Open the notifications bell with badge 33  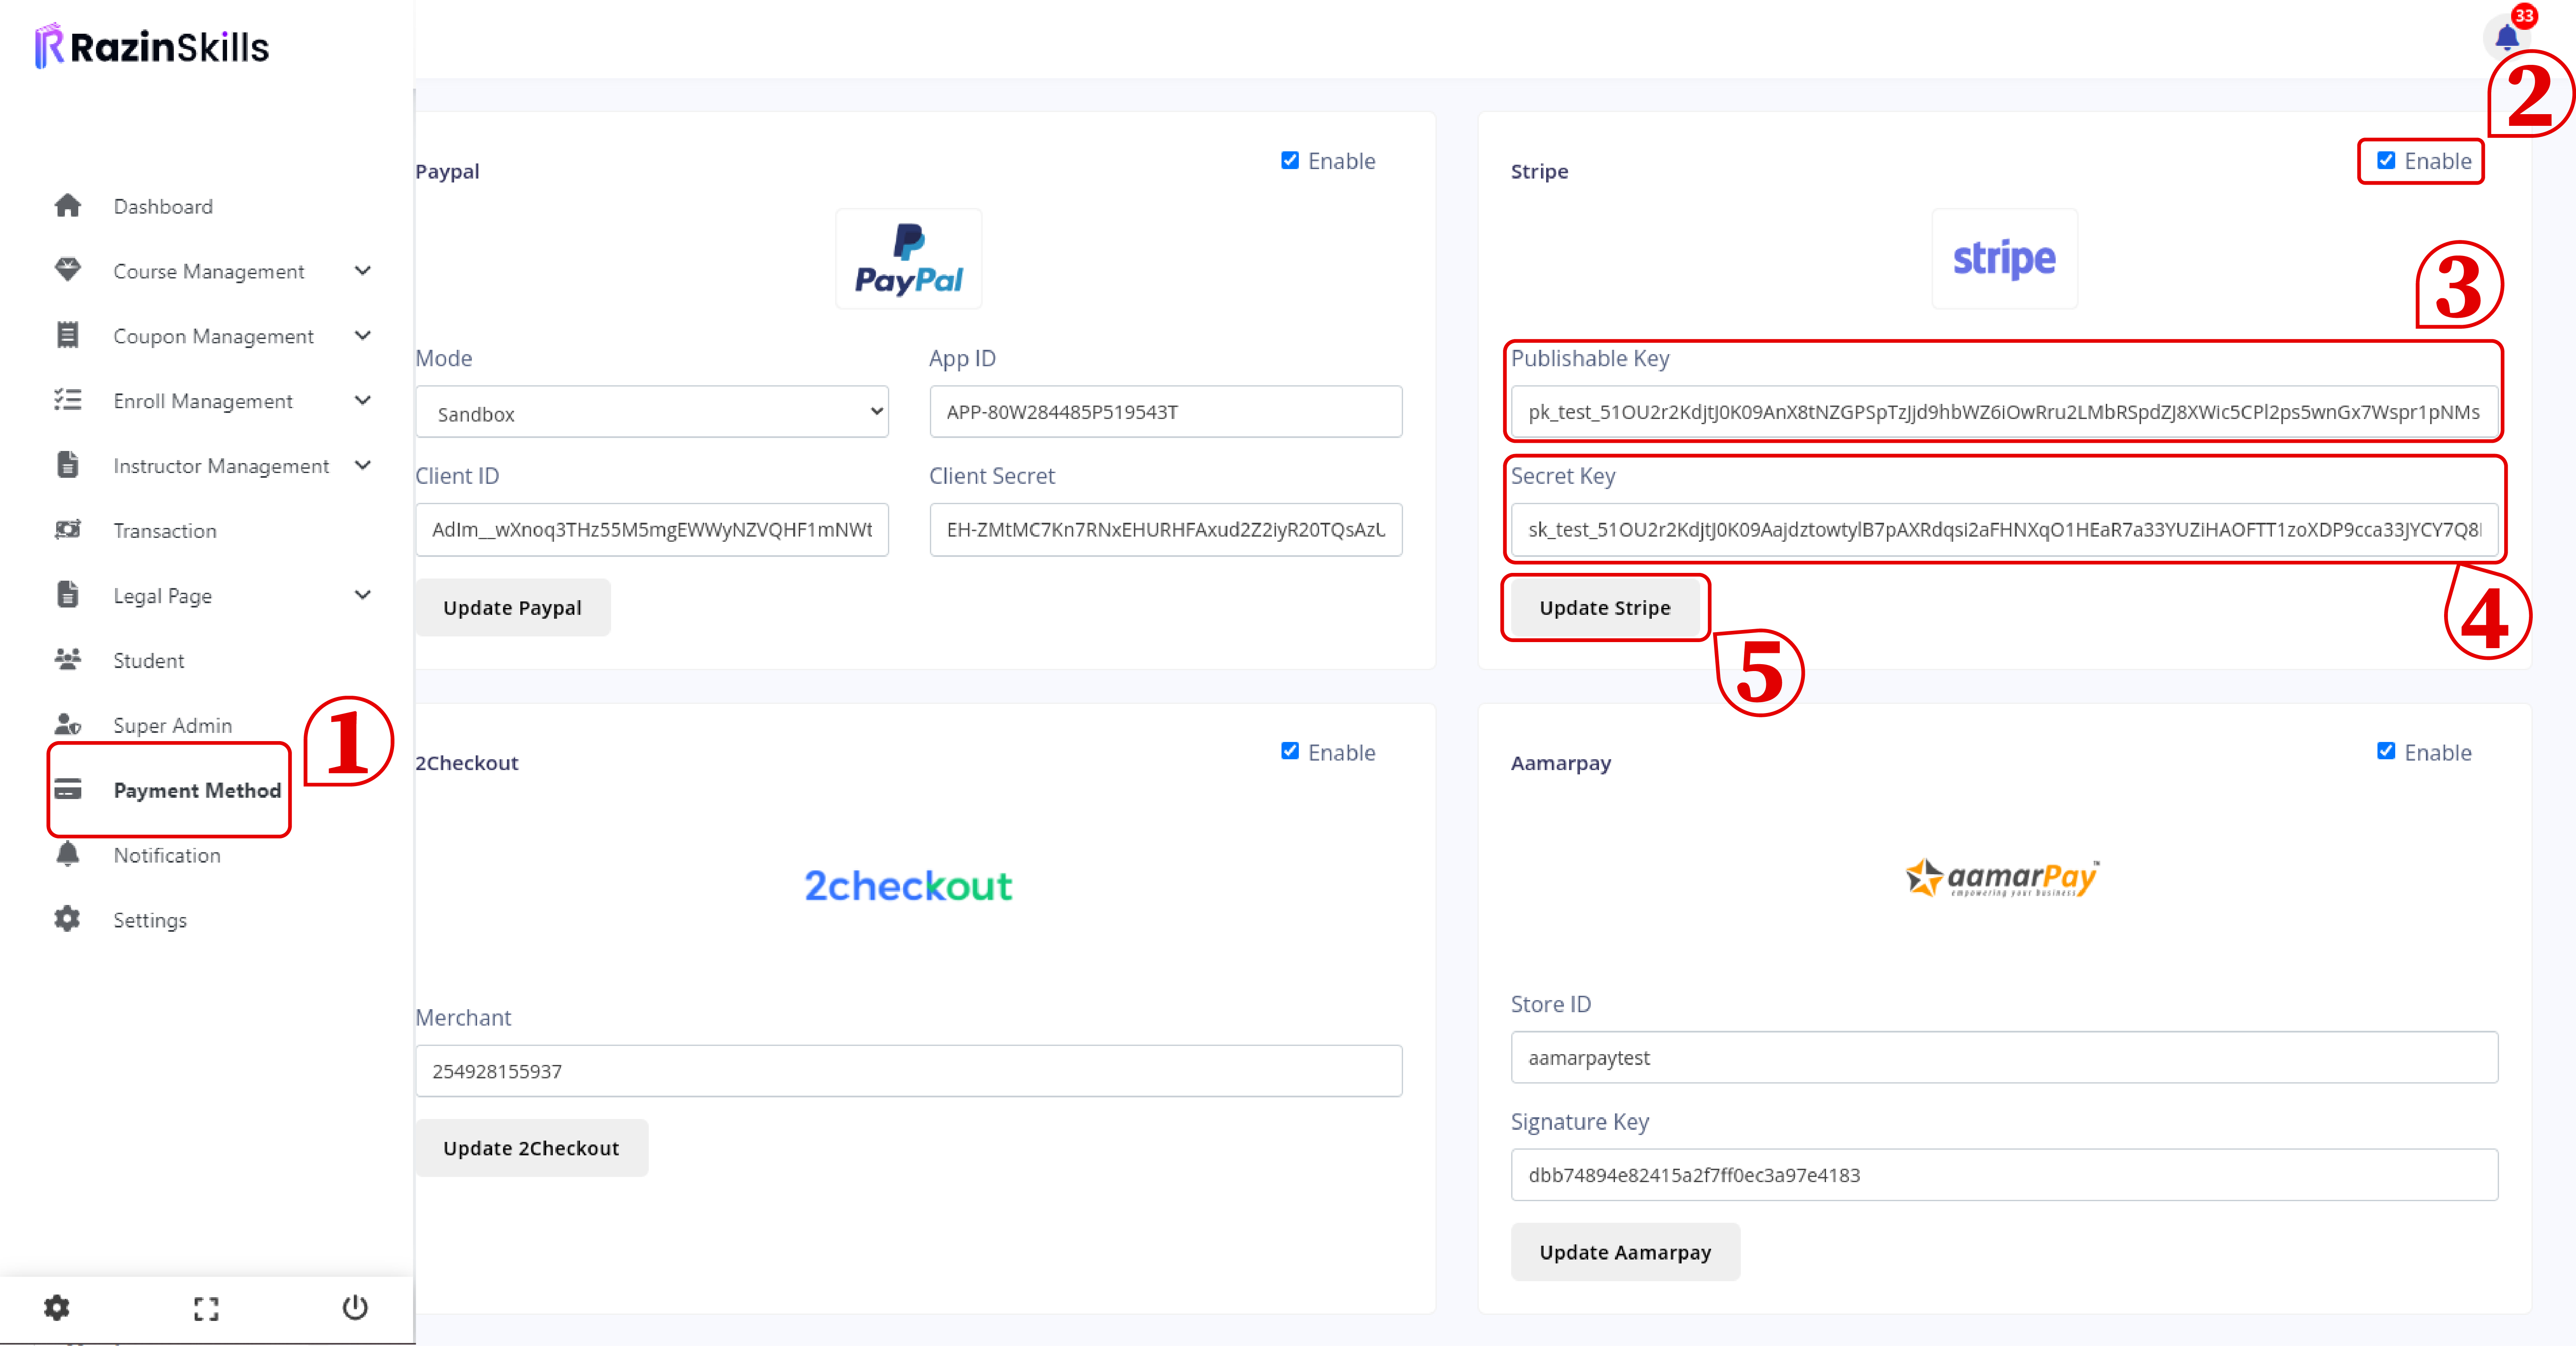tap(2506, 38)
